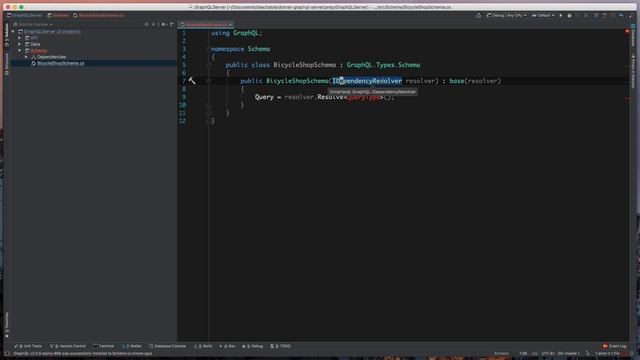Open the Explorer settings gear icon
The height and width of the screenshot is (360, 640).
(164, 24)
